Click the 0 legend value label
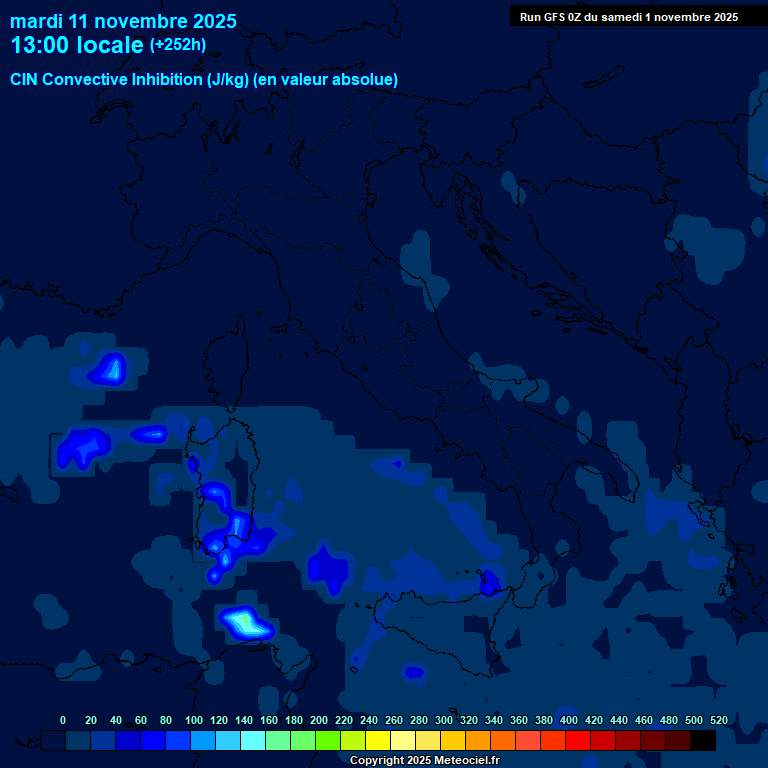Screen dimensions: 768x768 pyautogui.click(x=63, y=720)
